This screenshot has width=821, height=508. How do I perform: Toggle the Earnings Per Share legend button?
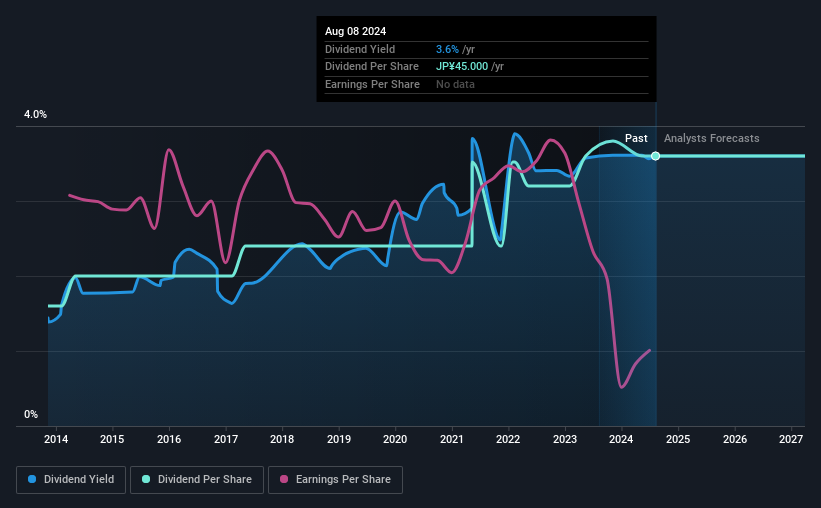(335, 480)
